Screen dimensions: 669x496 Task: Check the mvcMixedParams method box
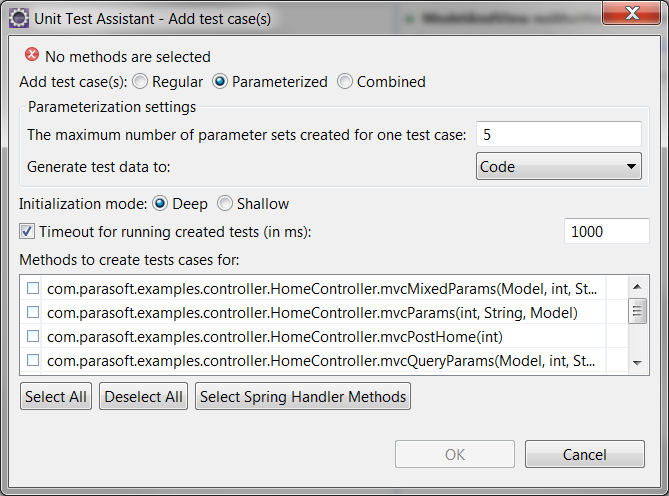pos(33,288)
